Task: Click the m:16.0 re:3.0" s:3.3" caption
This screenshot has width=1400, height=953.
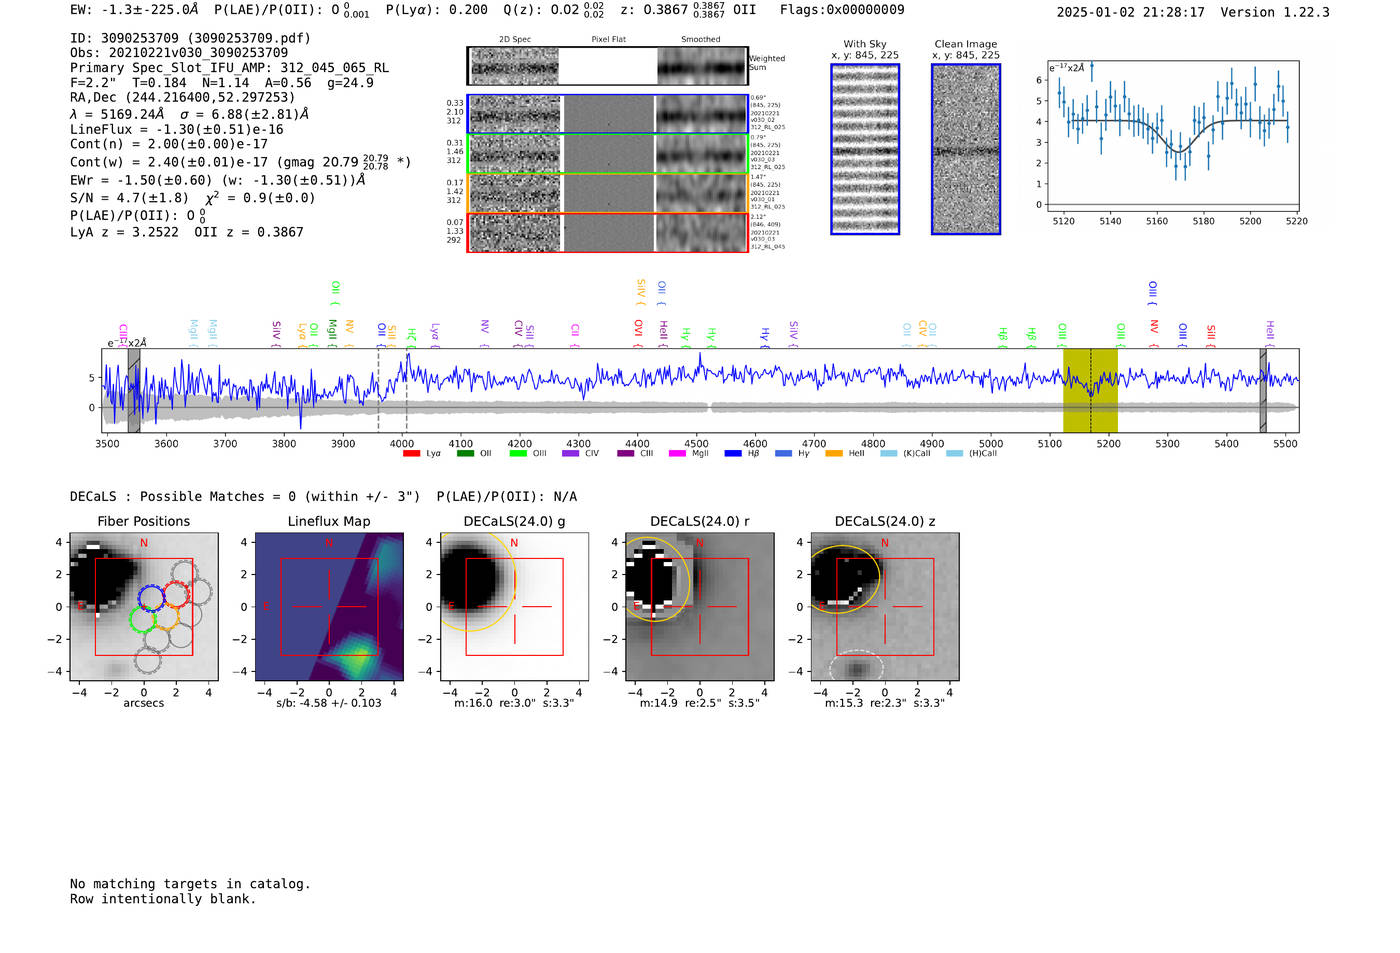Action: [x=515, y=703]
